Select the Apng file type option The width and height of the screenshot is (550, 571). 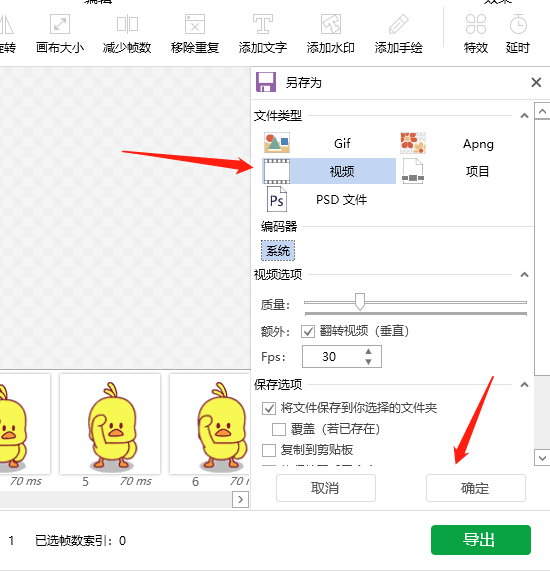pyautogui.click(x=465, y=143)
